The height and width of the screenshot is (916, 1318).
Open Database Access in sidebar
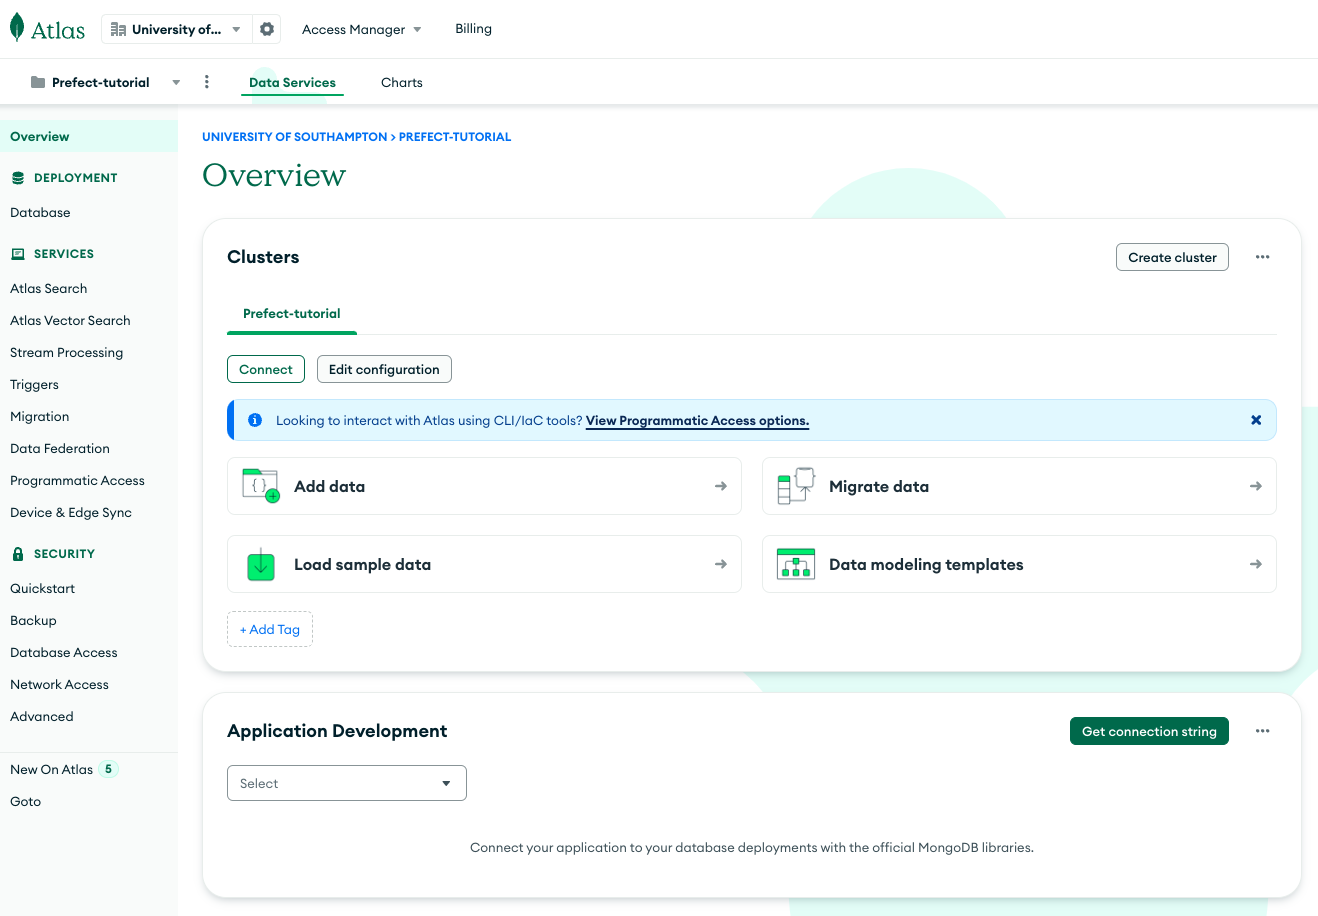tap(63, 652)
